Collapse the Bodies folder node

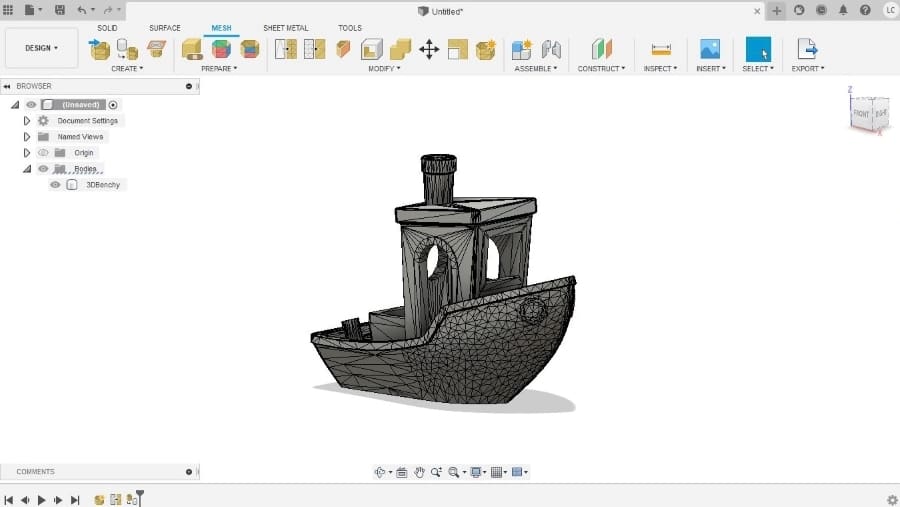pyautogui.click(x=27, y=169)
